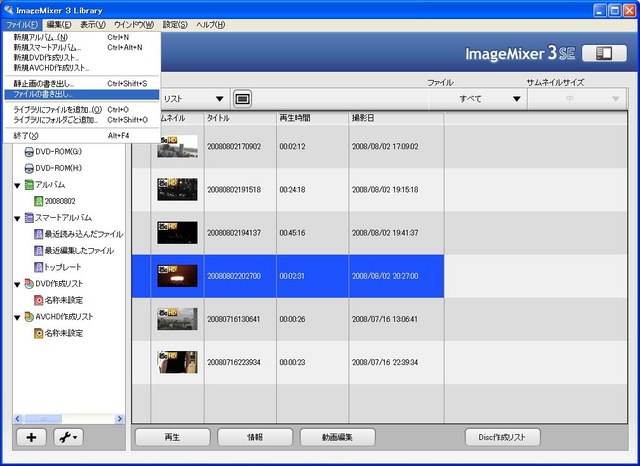Sort by 撮影日 column header
Screen dimensions: 640x466
click(x=396, y=118)
